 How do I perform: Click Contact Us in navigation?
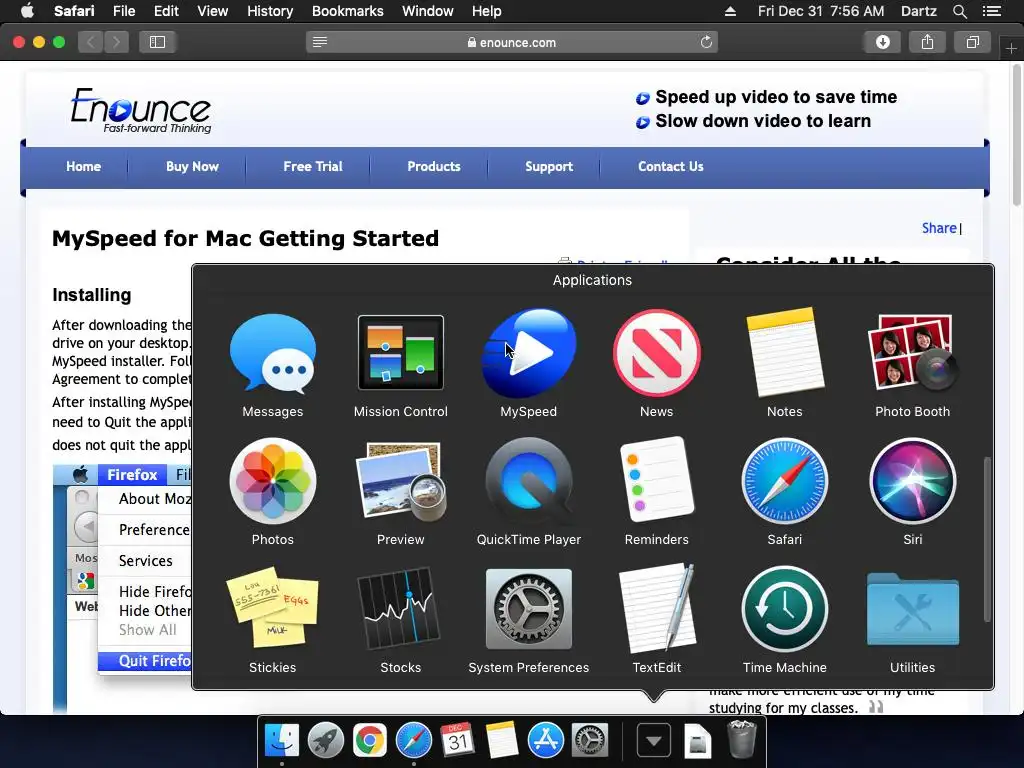tap(671, 167)
